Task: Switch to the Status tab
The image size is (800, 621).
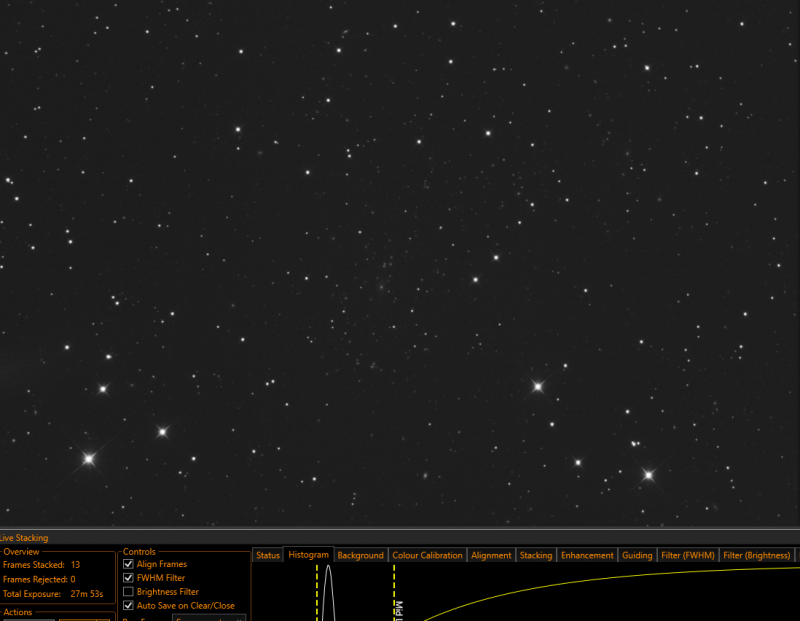Action: (x=268, y=555)
